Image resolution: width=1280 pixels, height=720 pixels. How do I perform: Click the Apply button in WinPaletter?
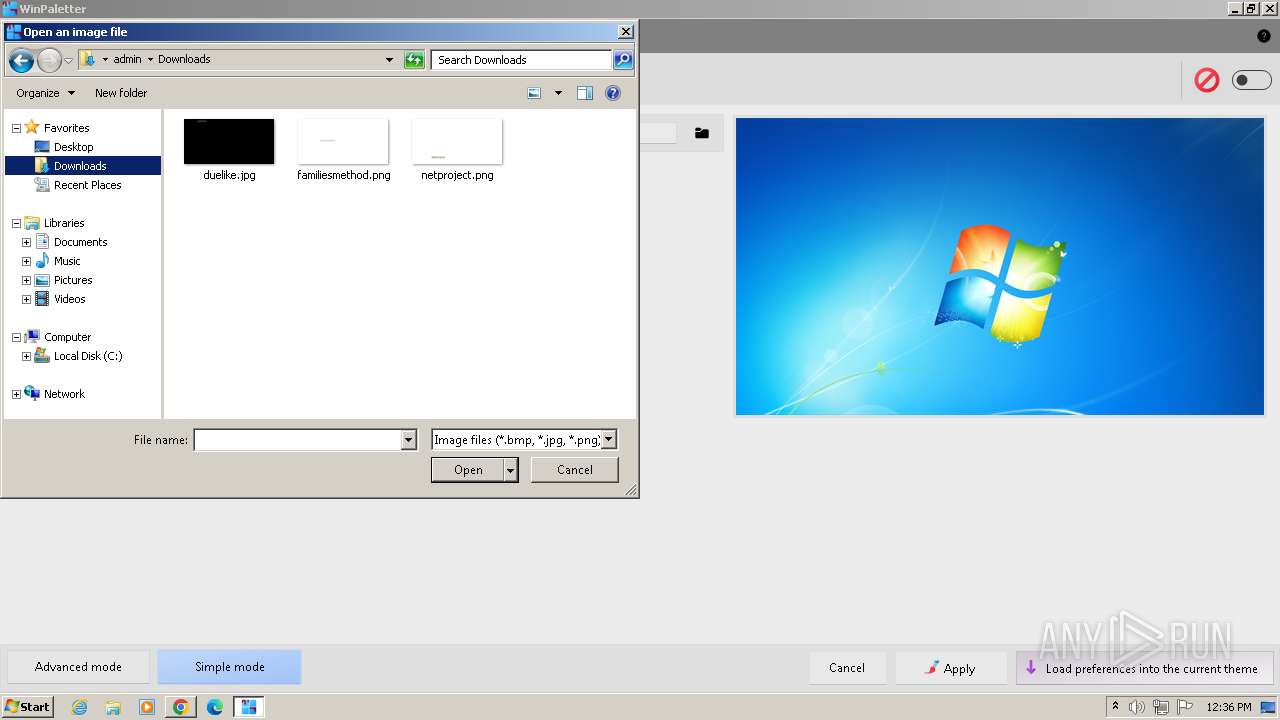click(951, 668)
